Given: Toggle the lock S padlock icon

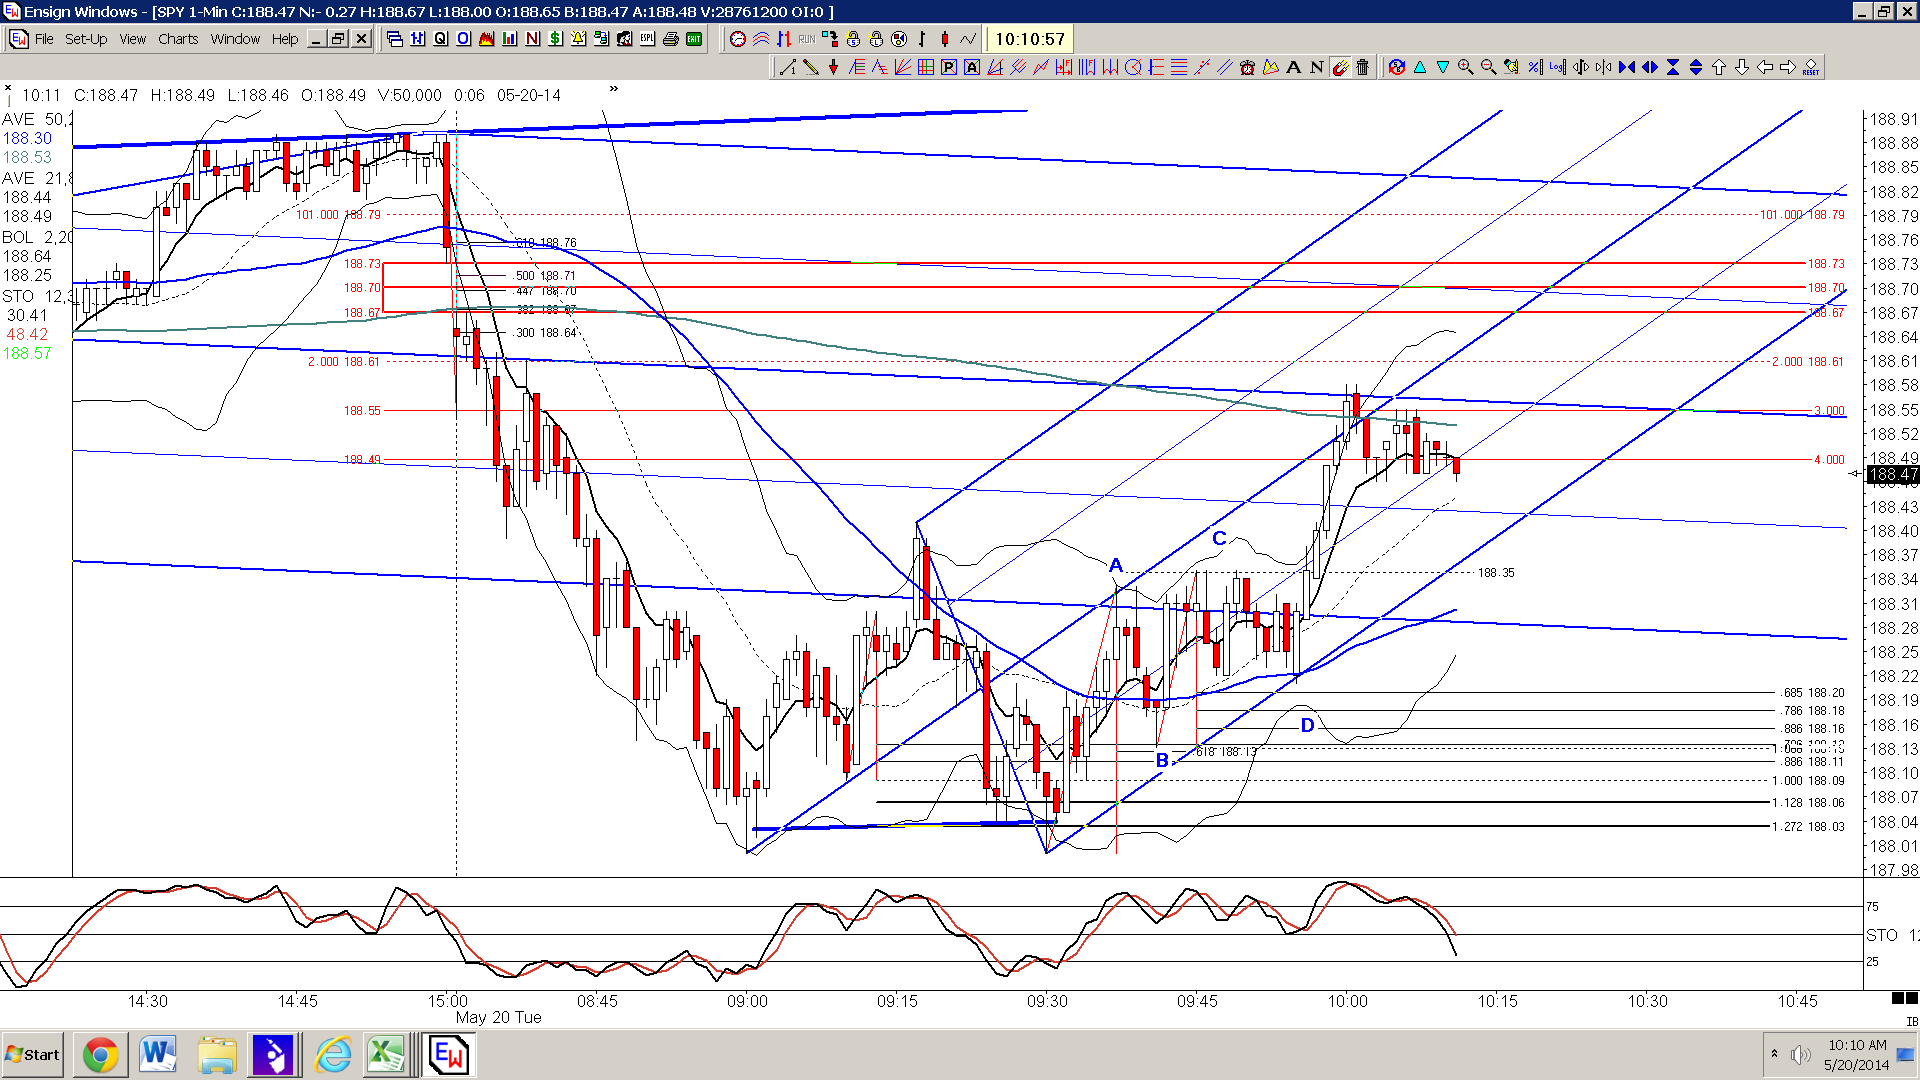Looking at the screenshot, I should tap(853, 39).
